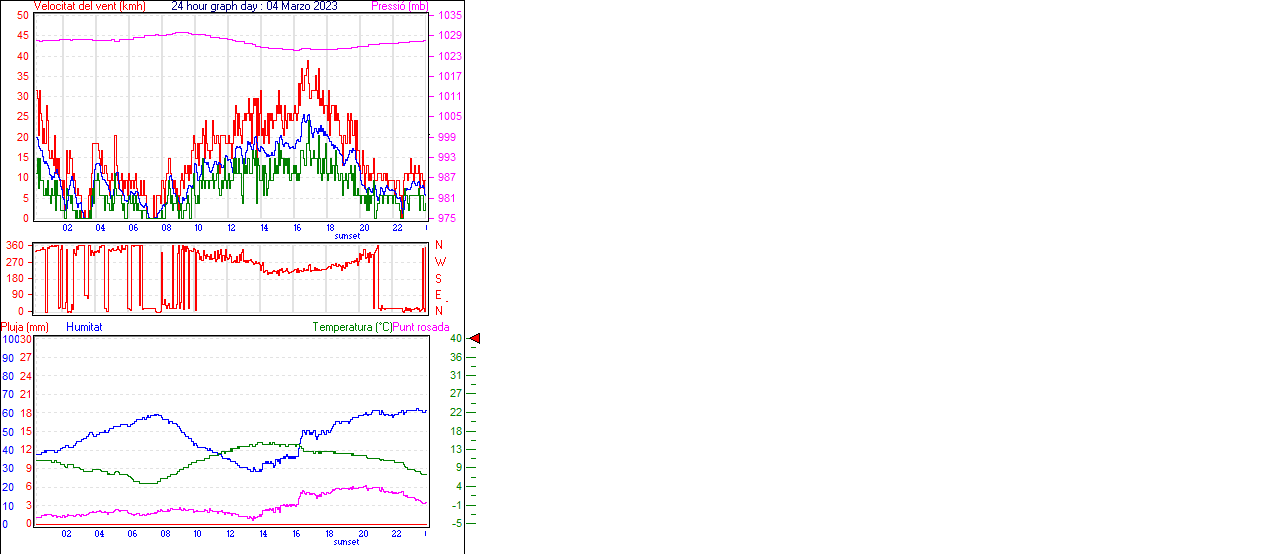Click the 'Temperatura (°C)' legend label
This screenshot has width=1280, height=554.
(352, 327)
